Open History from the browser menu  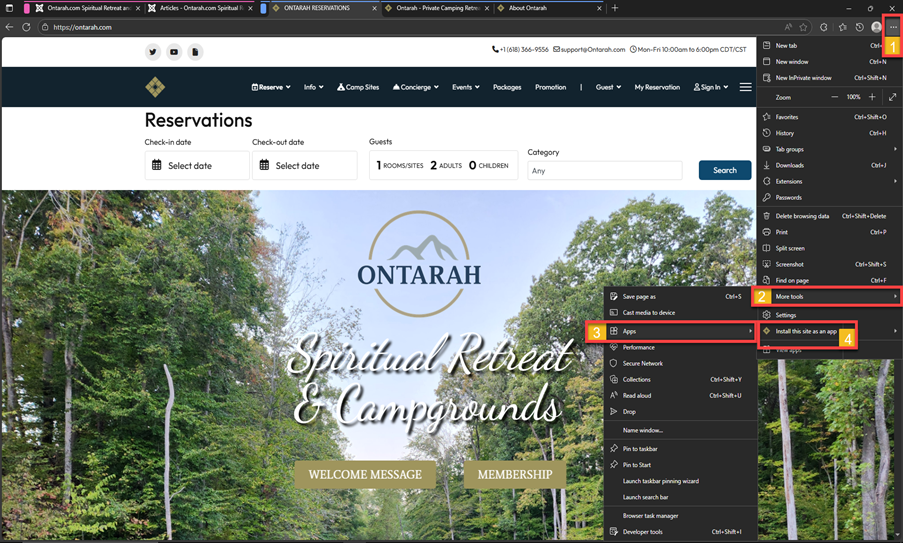click(829, 133)
